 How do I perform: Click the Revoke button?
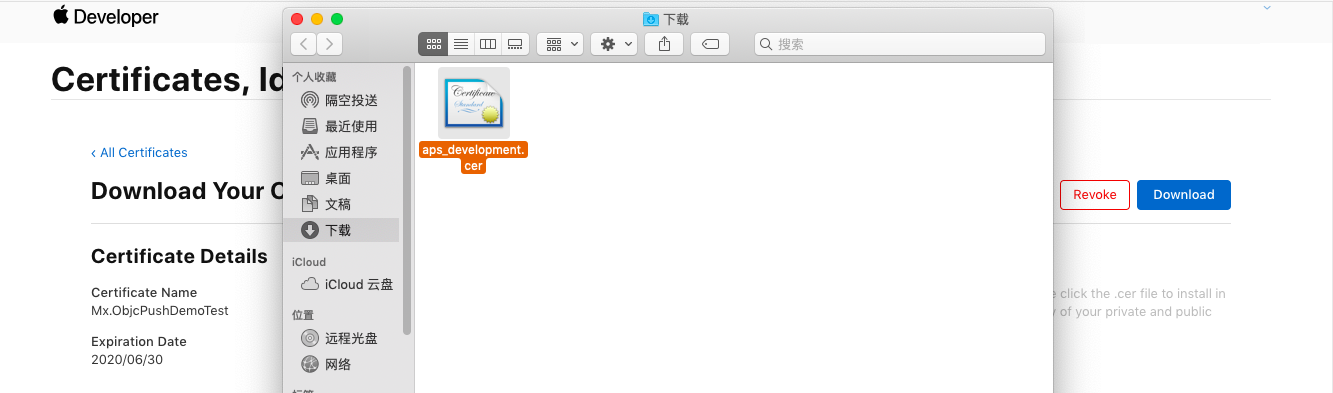[1095, 195]
